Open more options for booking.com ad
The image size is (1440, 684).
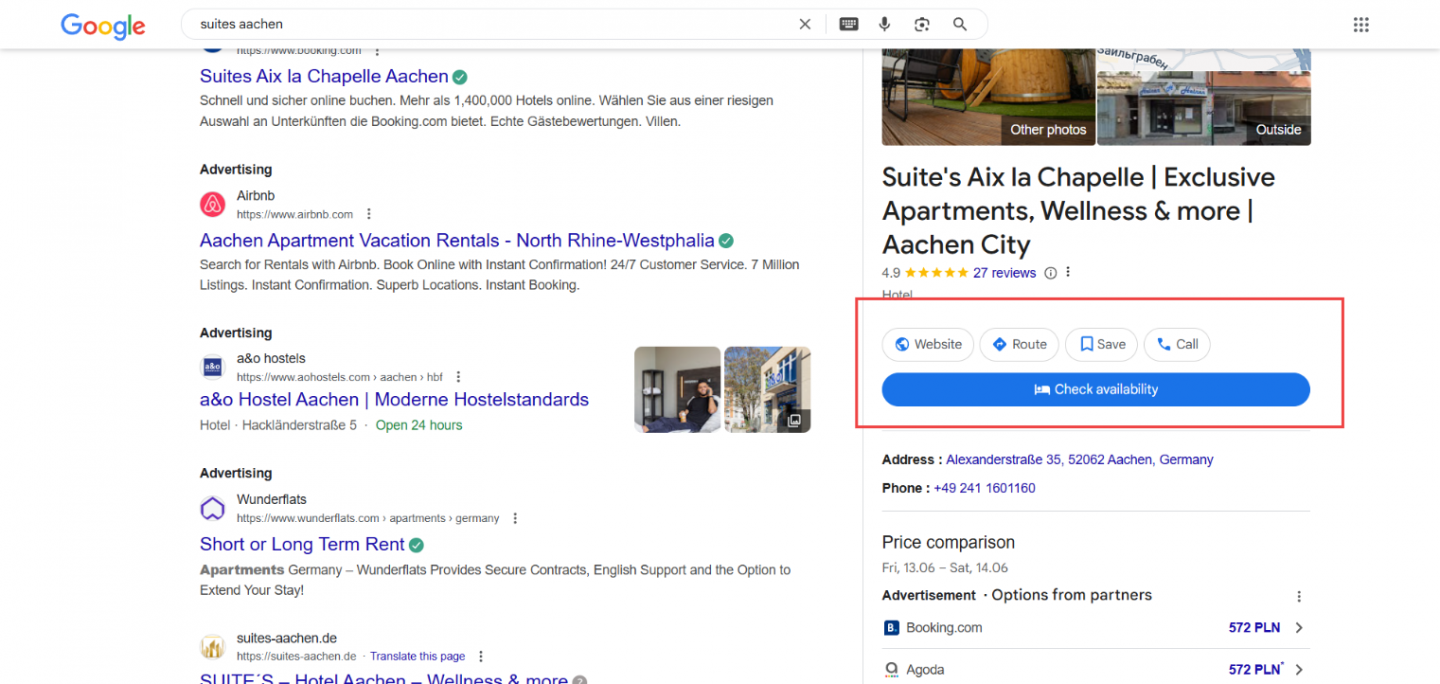pyautogui.click(x=377, y=50)
